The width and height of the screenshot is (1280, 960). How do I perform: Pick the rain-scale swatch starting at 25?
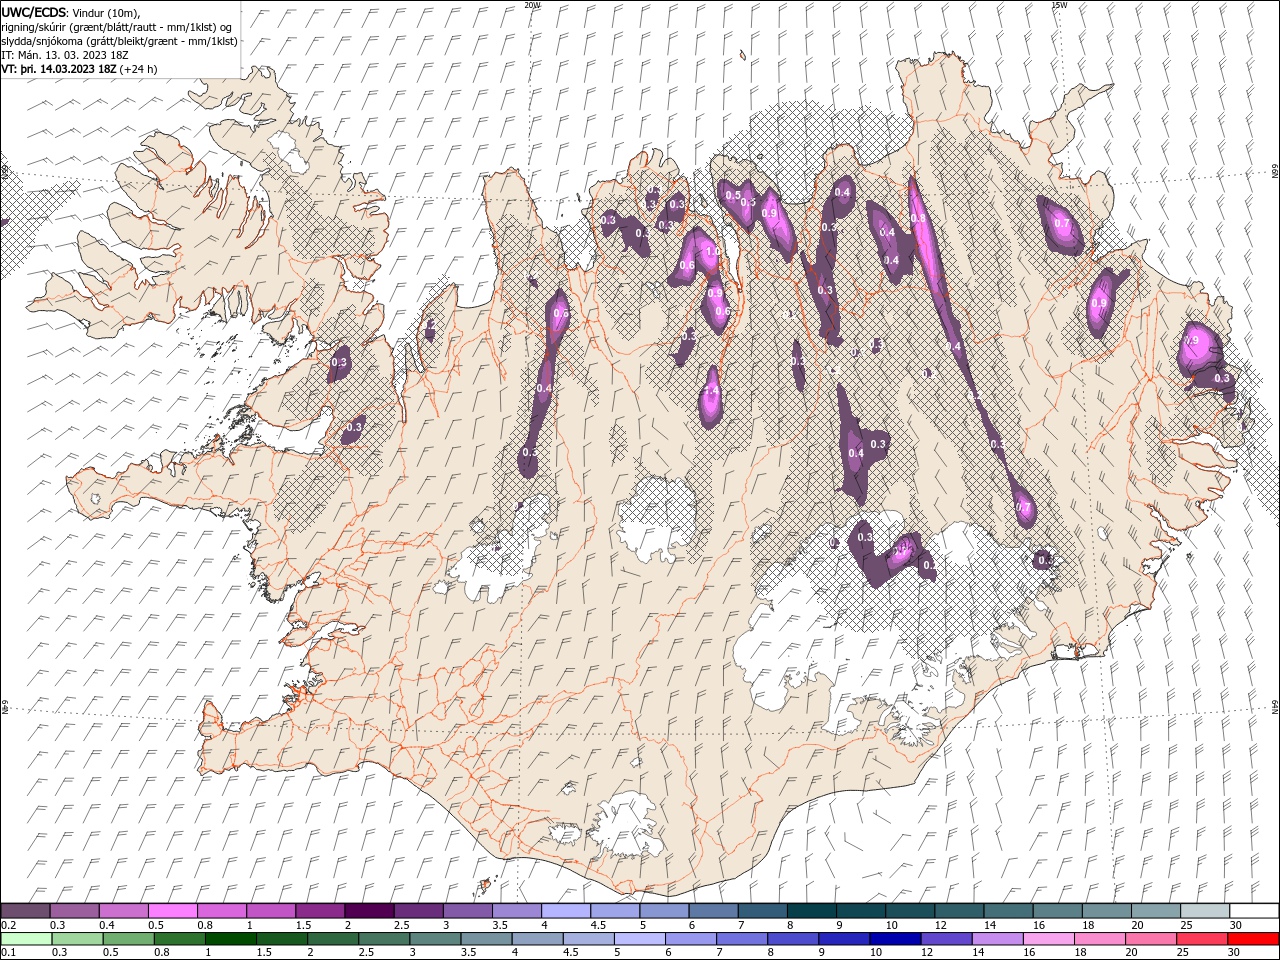1202,939
